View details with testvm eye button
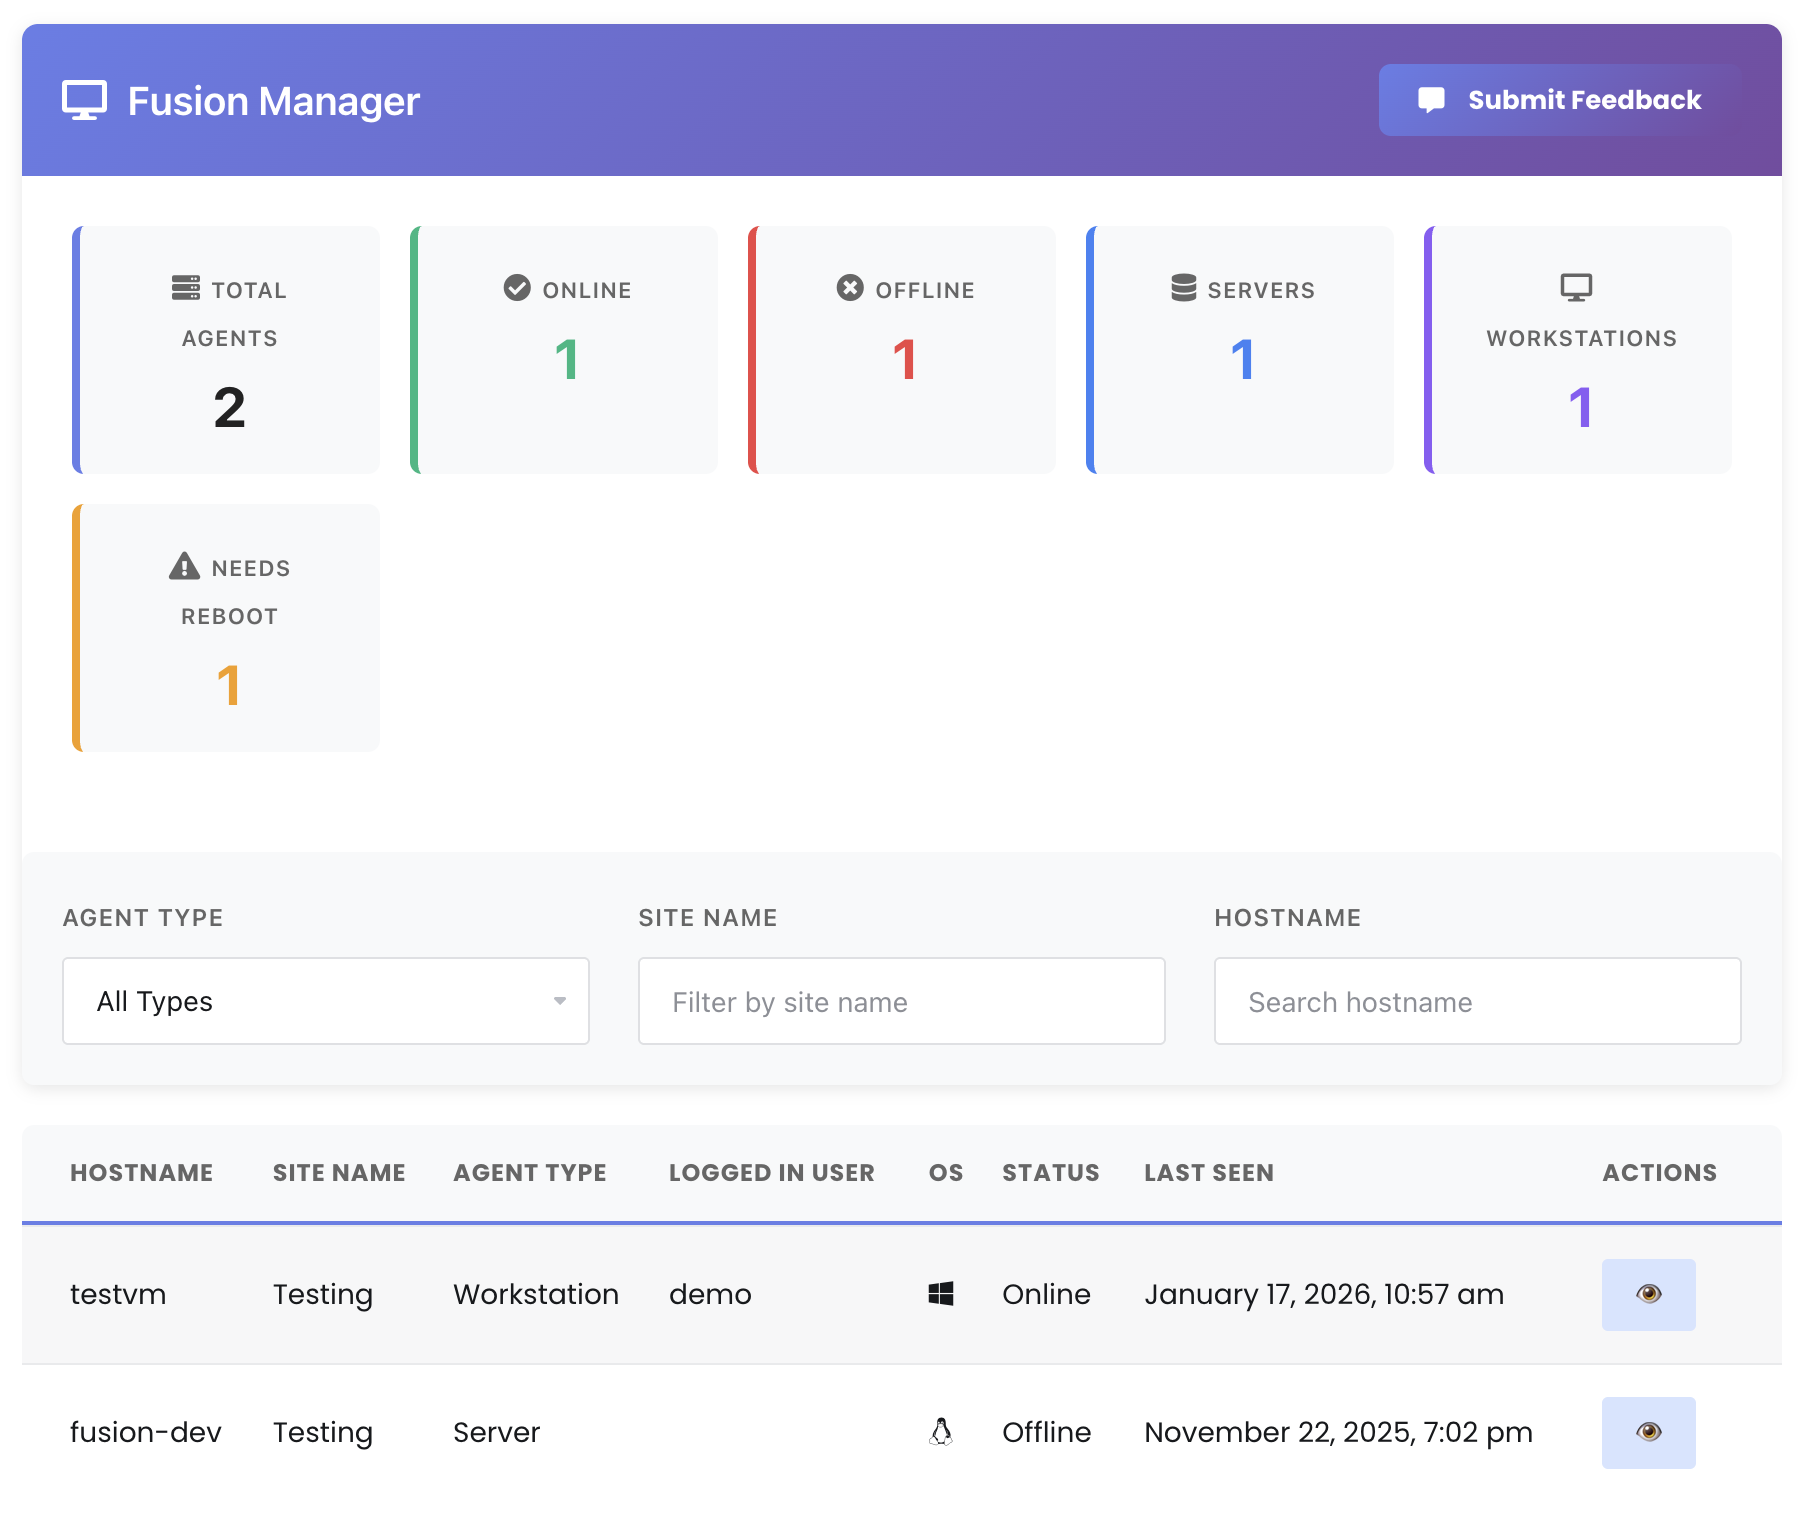This screenshot has height=1514, width=1804. click(x=1648, y=1294)
